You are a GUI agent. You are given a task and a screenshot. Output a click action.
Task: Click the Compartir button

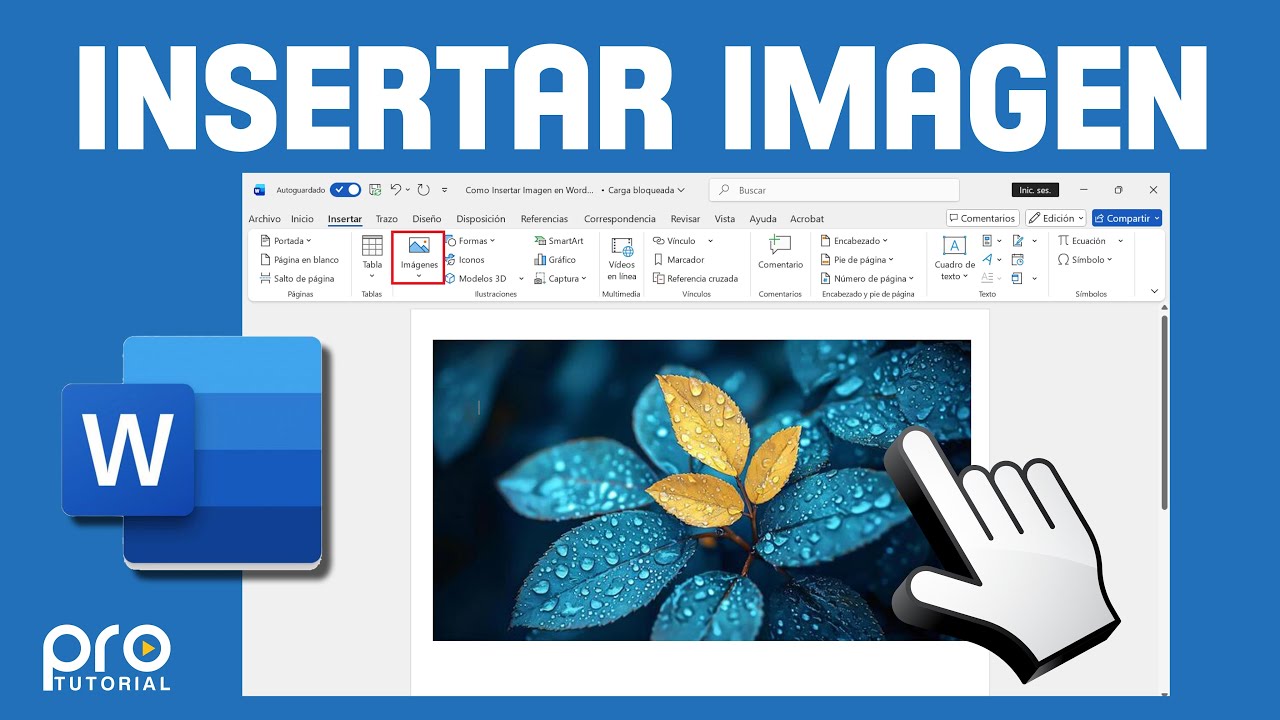pos(1127,218)
